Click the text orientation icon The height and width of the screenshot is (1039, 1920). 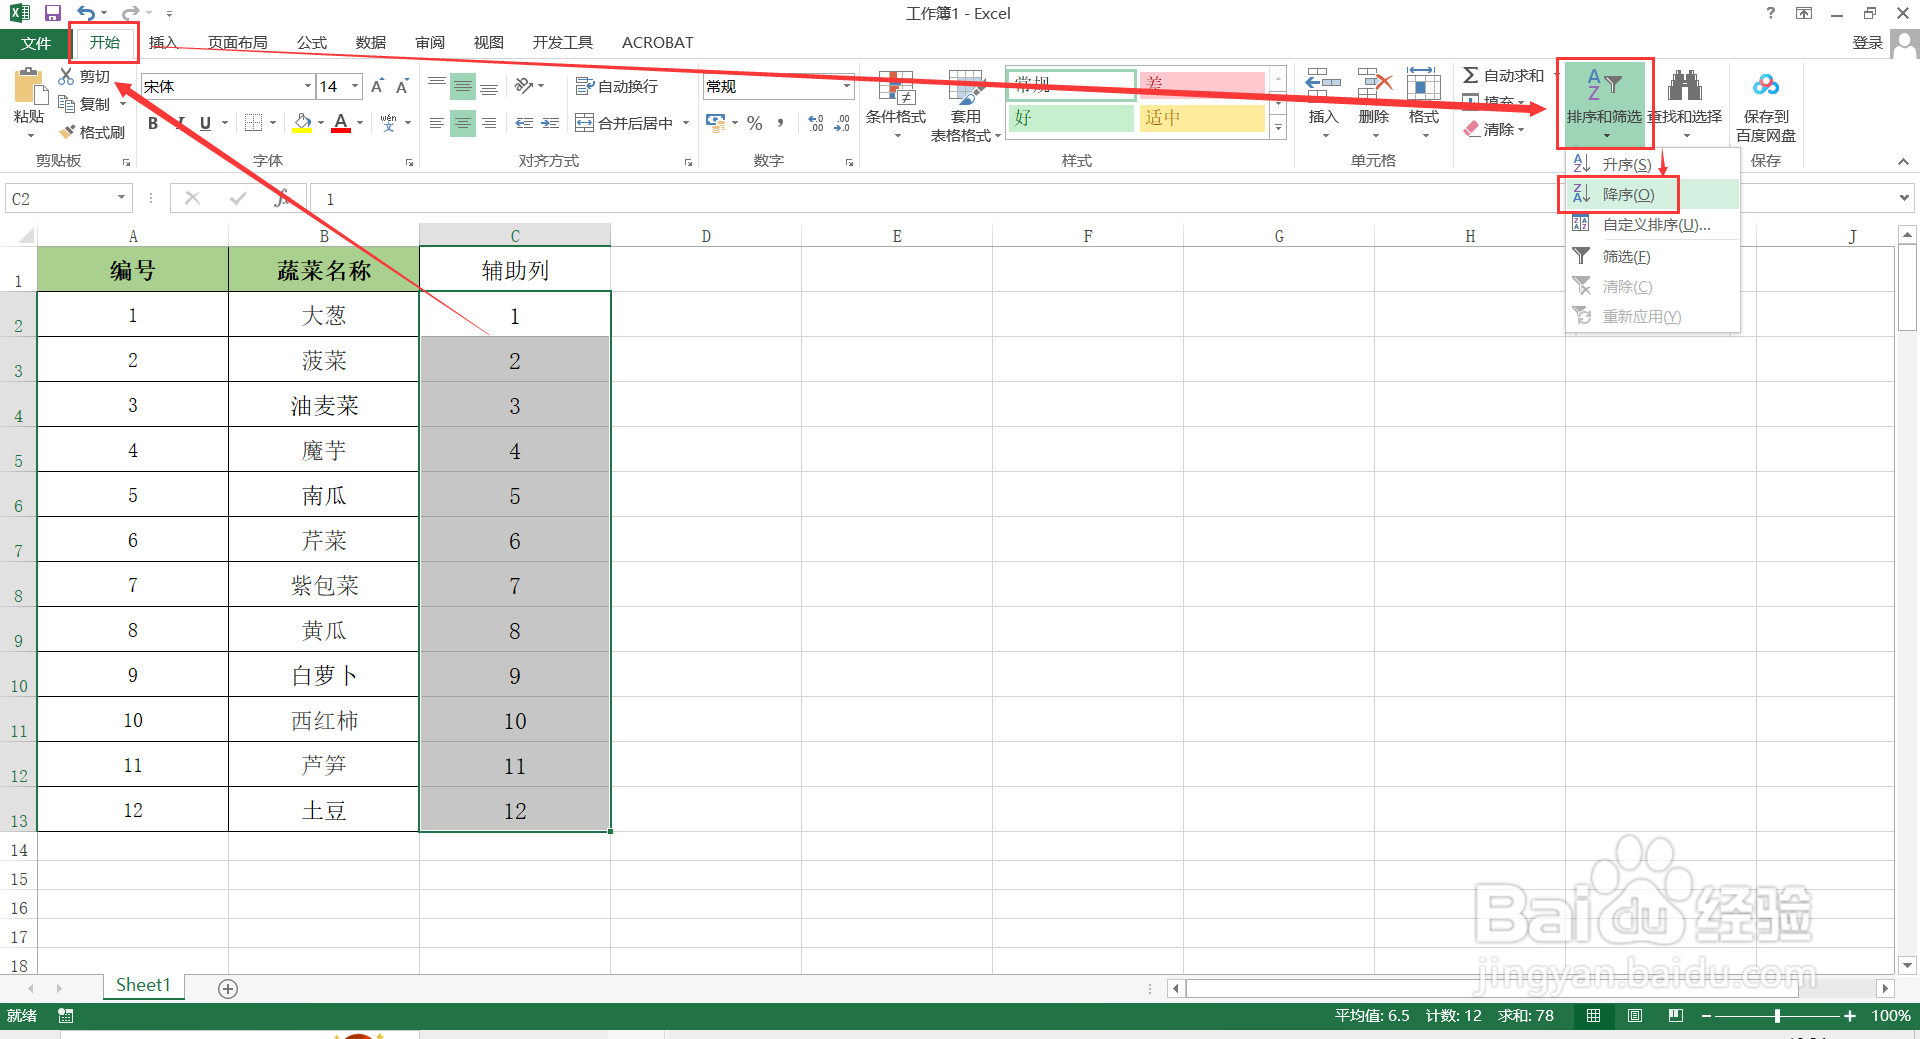tap(524, 86)
